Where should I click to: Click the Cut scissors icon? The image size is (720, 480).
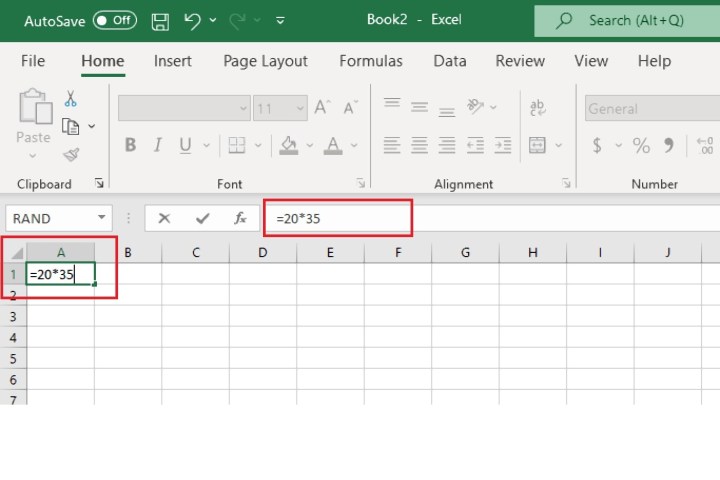(71, 99)
